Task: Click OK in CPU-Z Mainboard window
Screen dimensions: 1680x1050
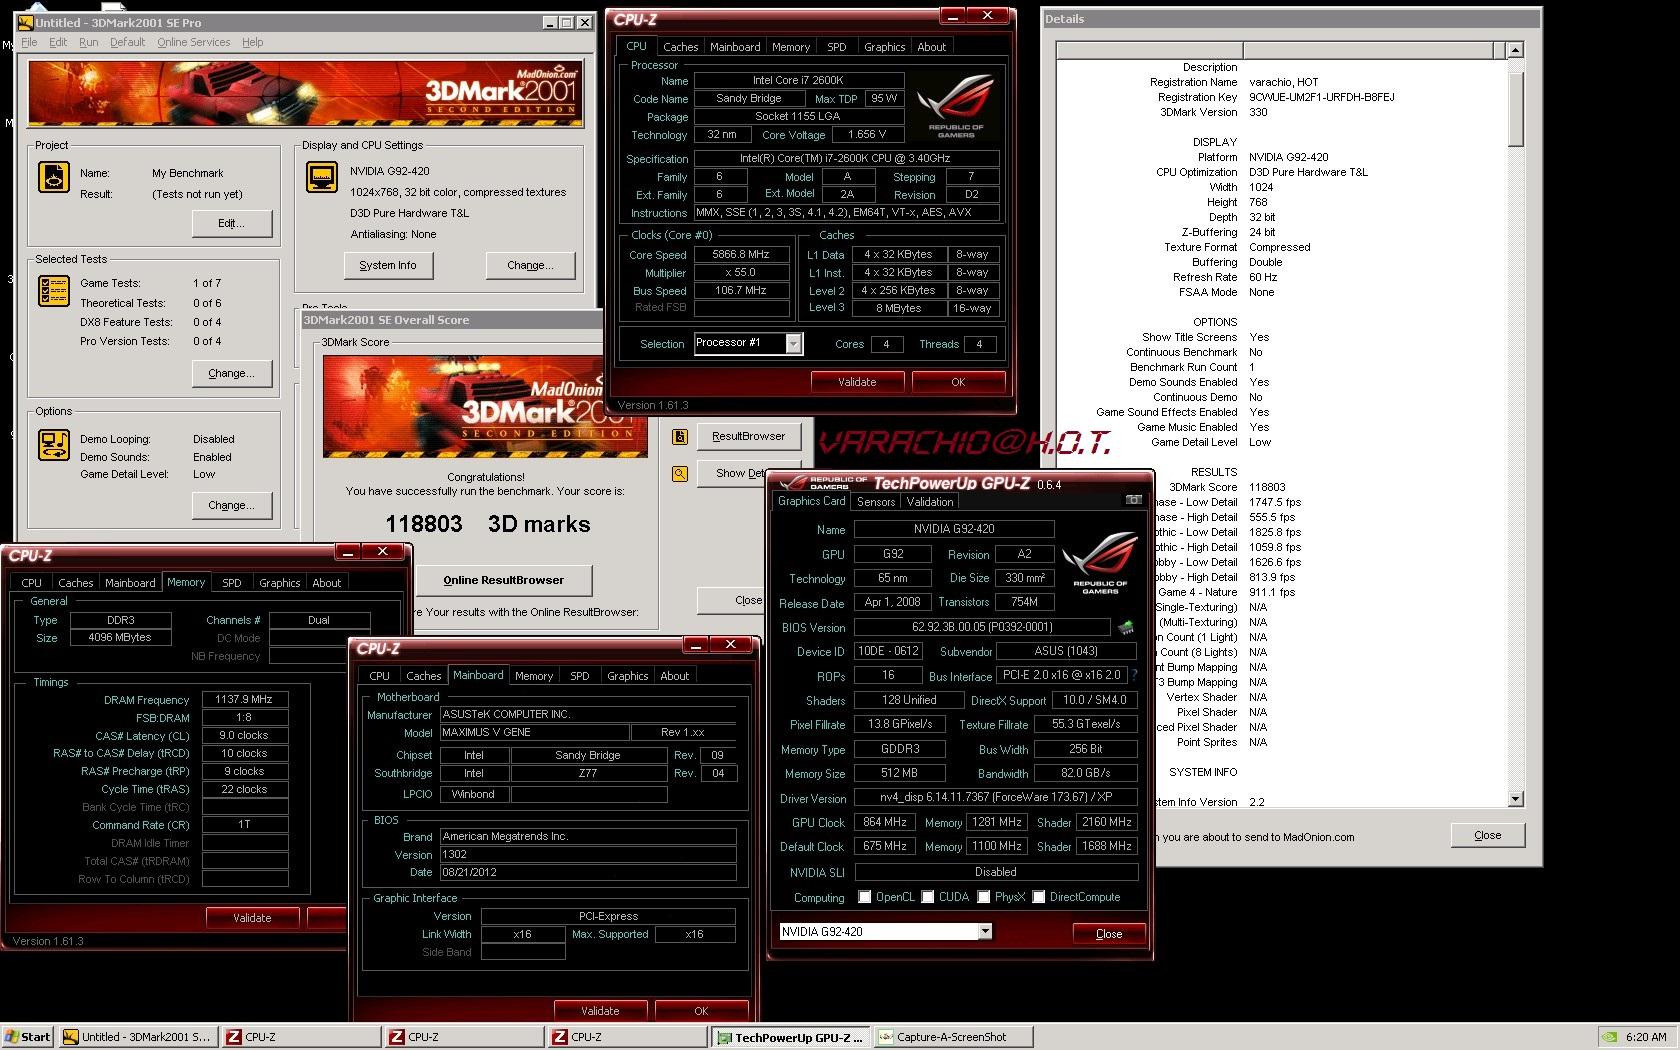Action: click(x=701, y=1010)
